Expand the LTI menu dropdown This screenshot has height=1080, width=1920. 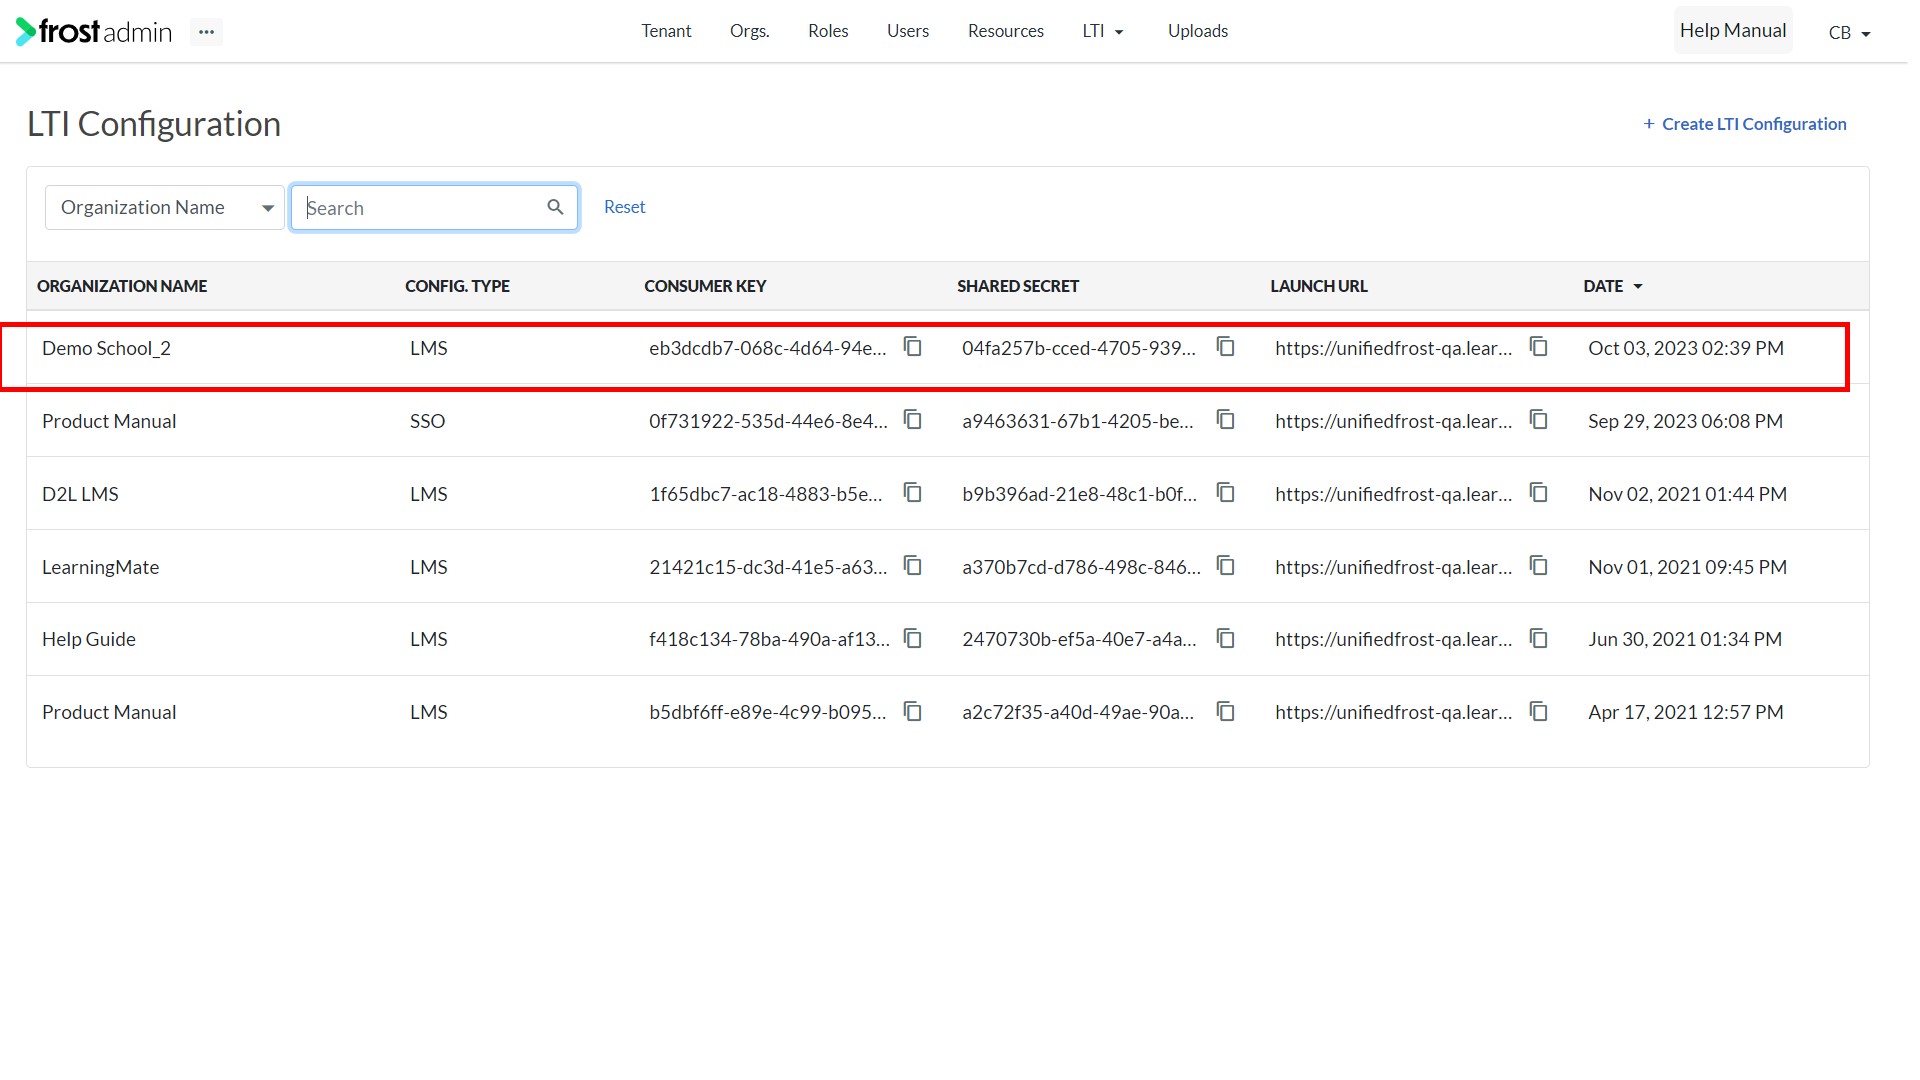coord(1103,31)
